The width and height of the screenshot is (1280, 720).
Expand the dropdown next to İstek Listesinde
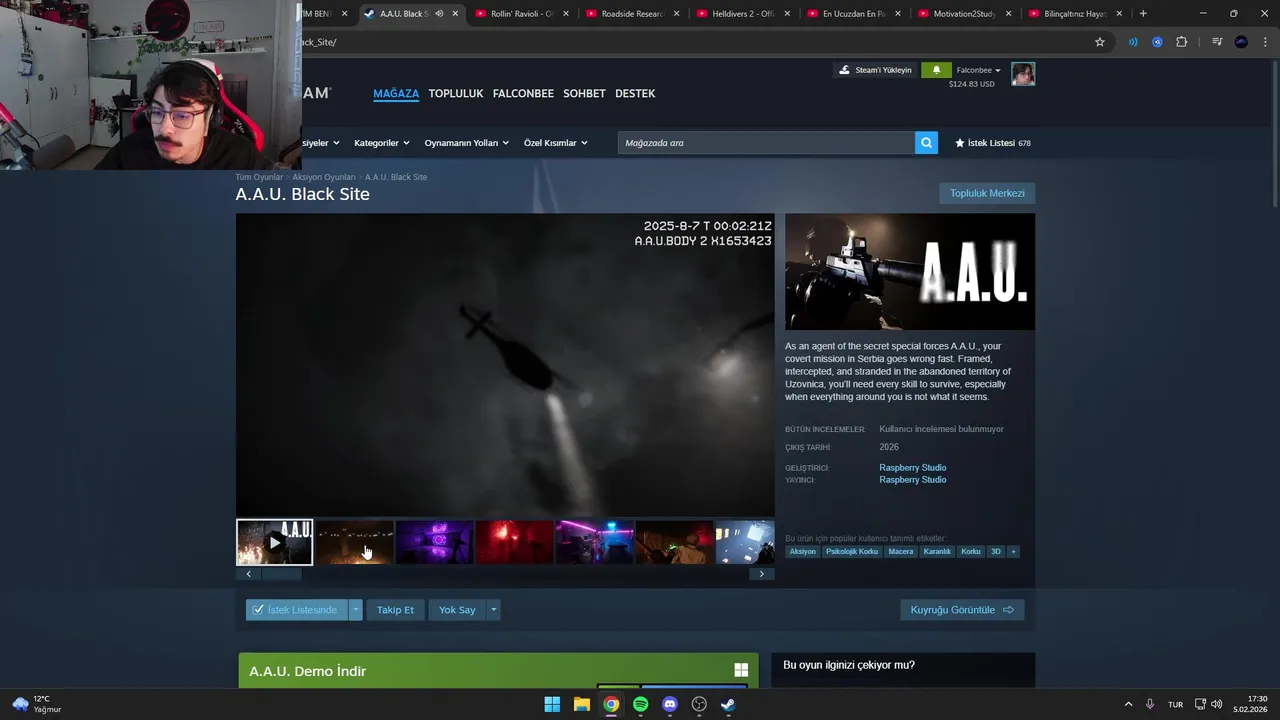point(355,610)
